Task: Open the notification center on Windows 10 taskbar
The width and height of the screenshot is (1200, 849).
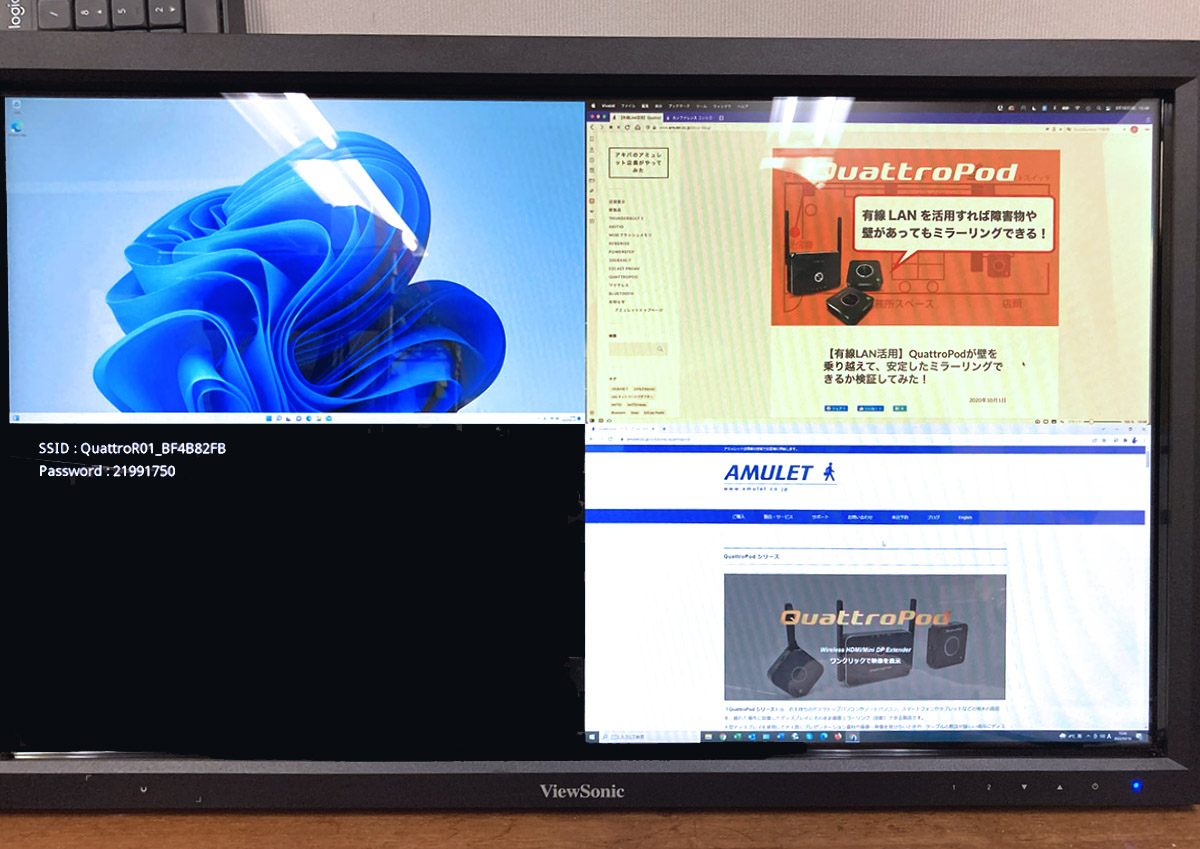Action: (x=1140, y=737)
